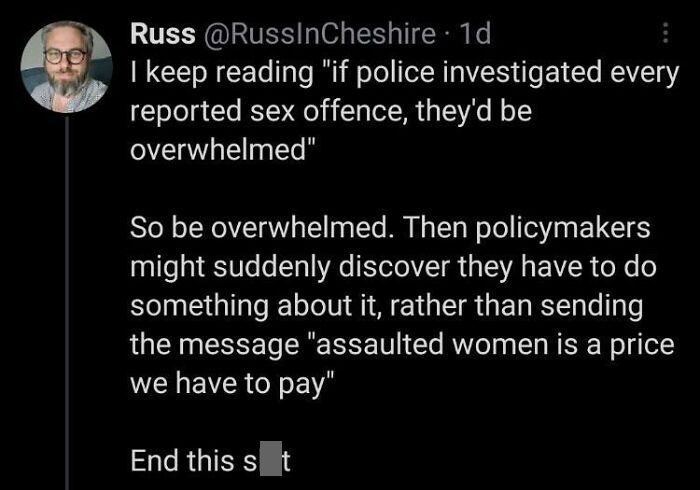The width and height of the screenshot is (700, 490).
Task: Click the 1d timestamp of the tweet
Action: coord(475,34)
